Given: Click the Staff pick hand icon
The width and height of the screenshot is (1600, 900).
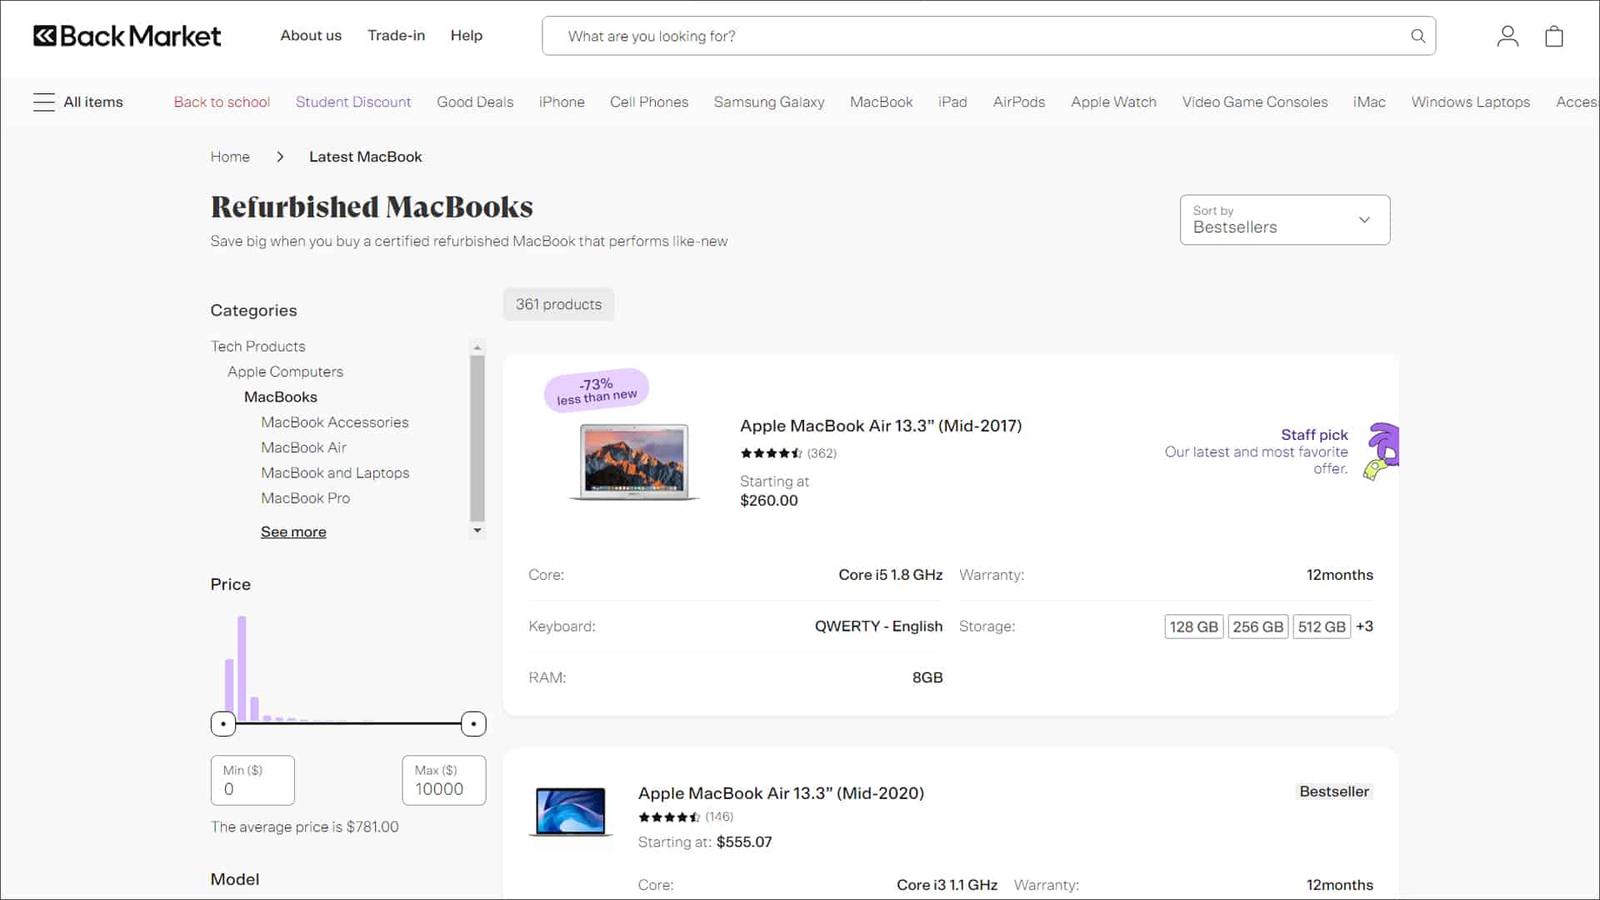Looking at the screenshot, I should (1382, 451).
